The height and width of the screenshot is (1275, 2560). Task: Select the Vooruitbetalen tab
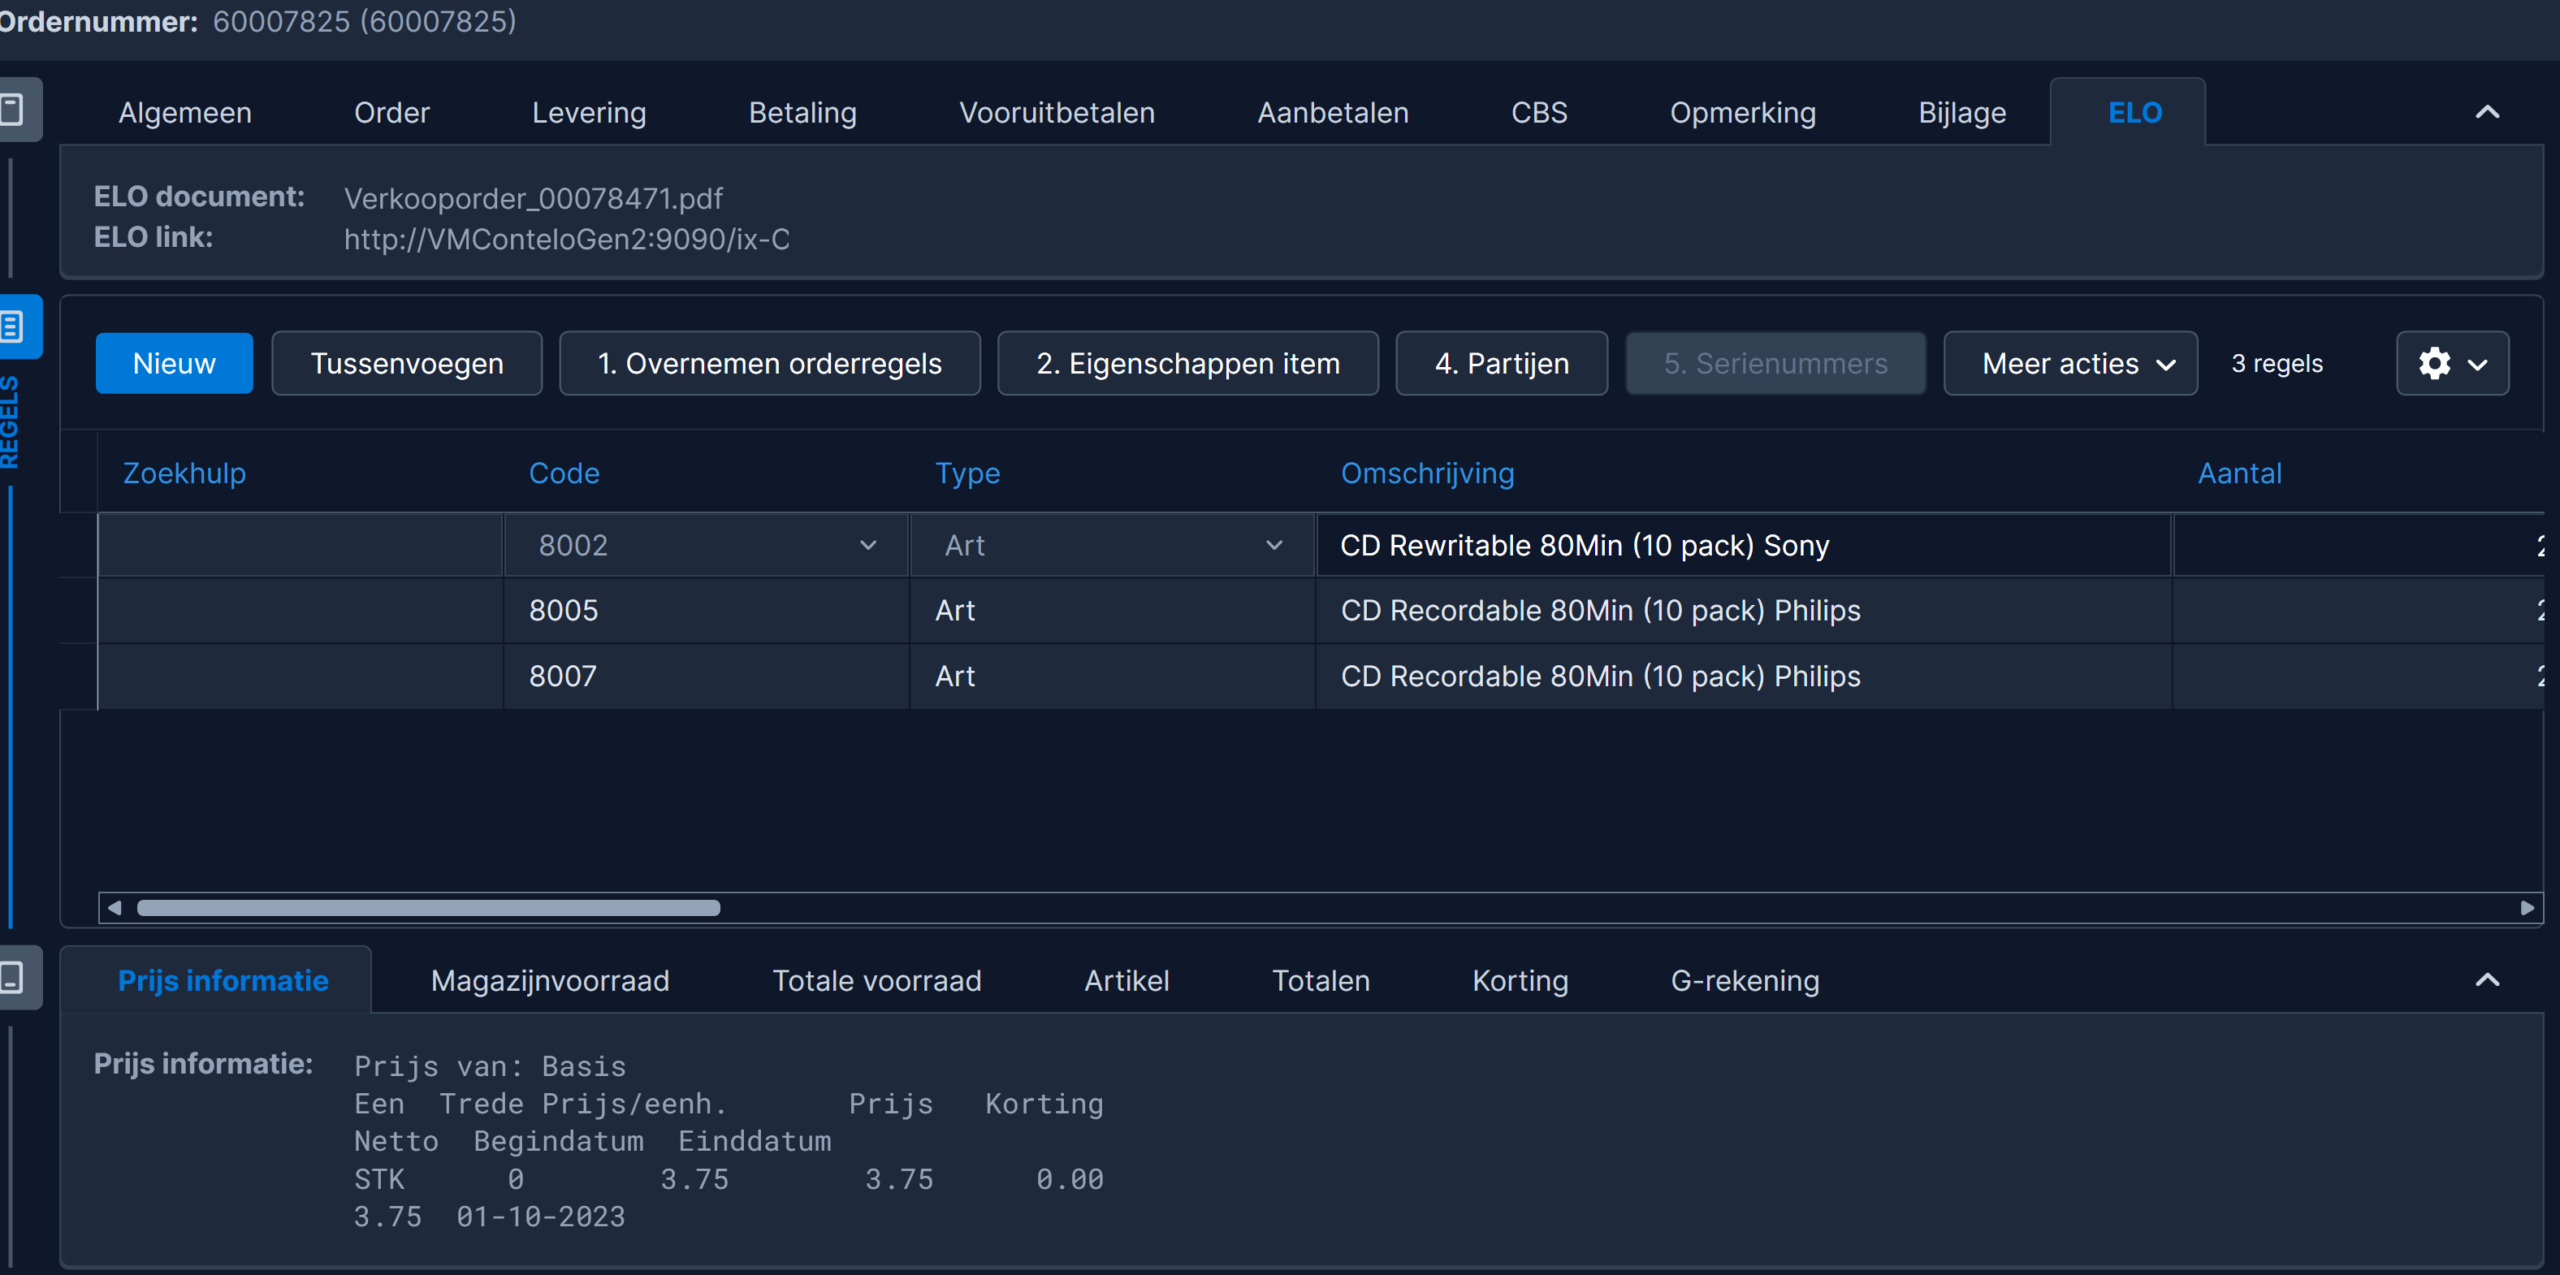[x=1057, y=113]
